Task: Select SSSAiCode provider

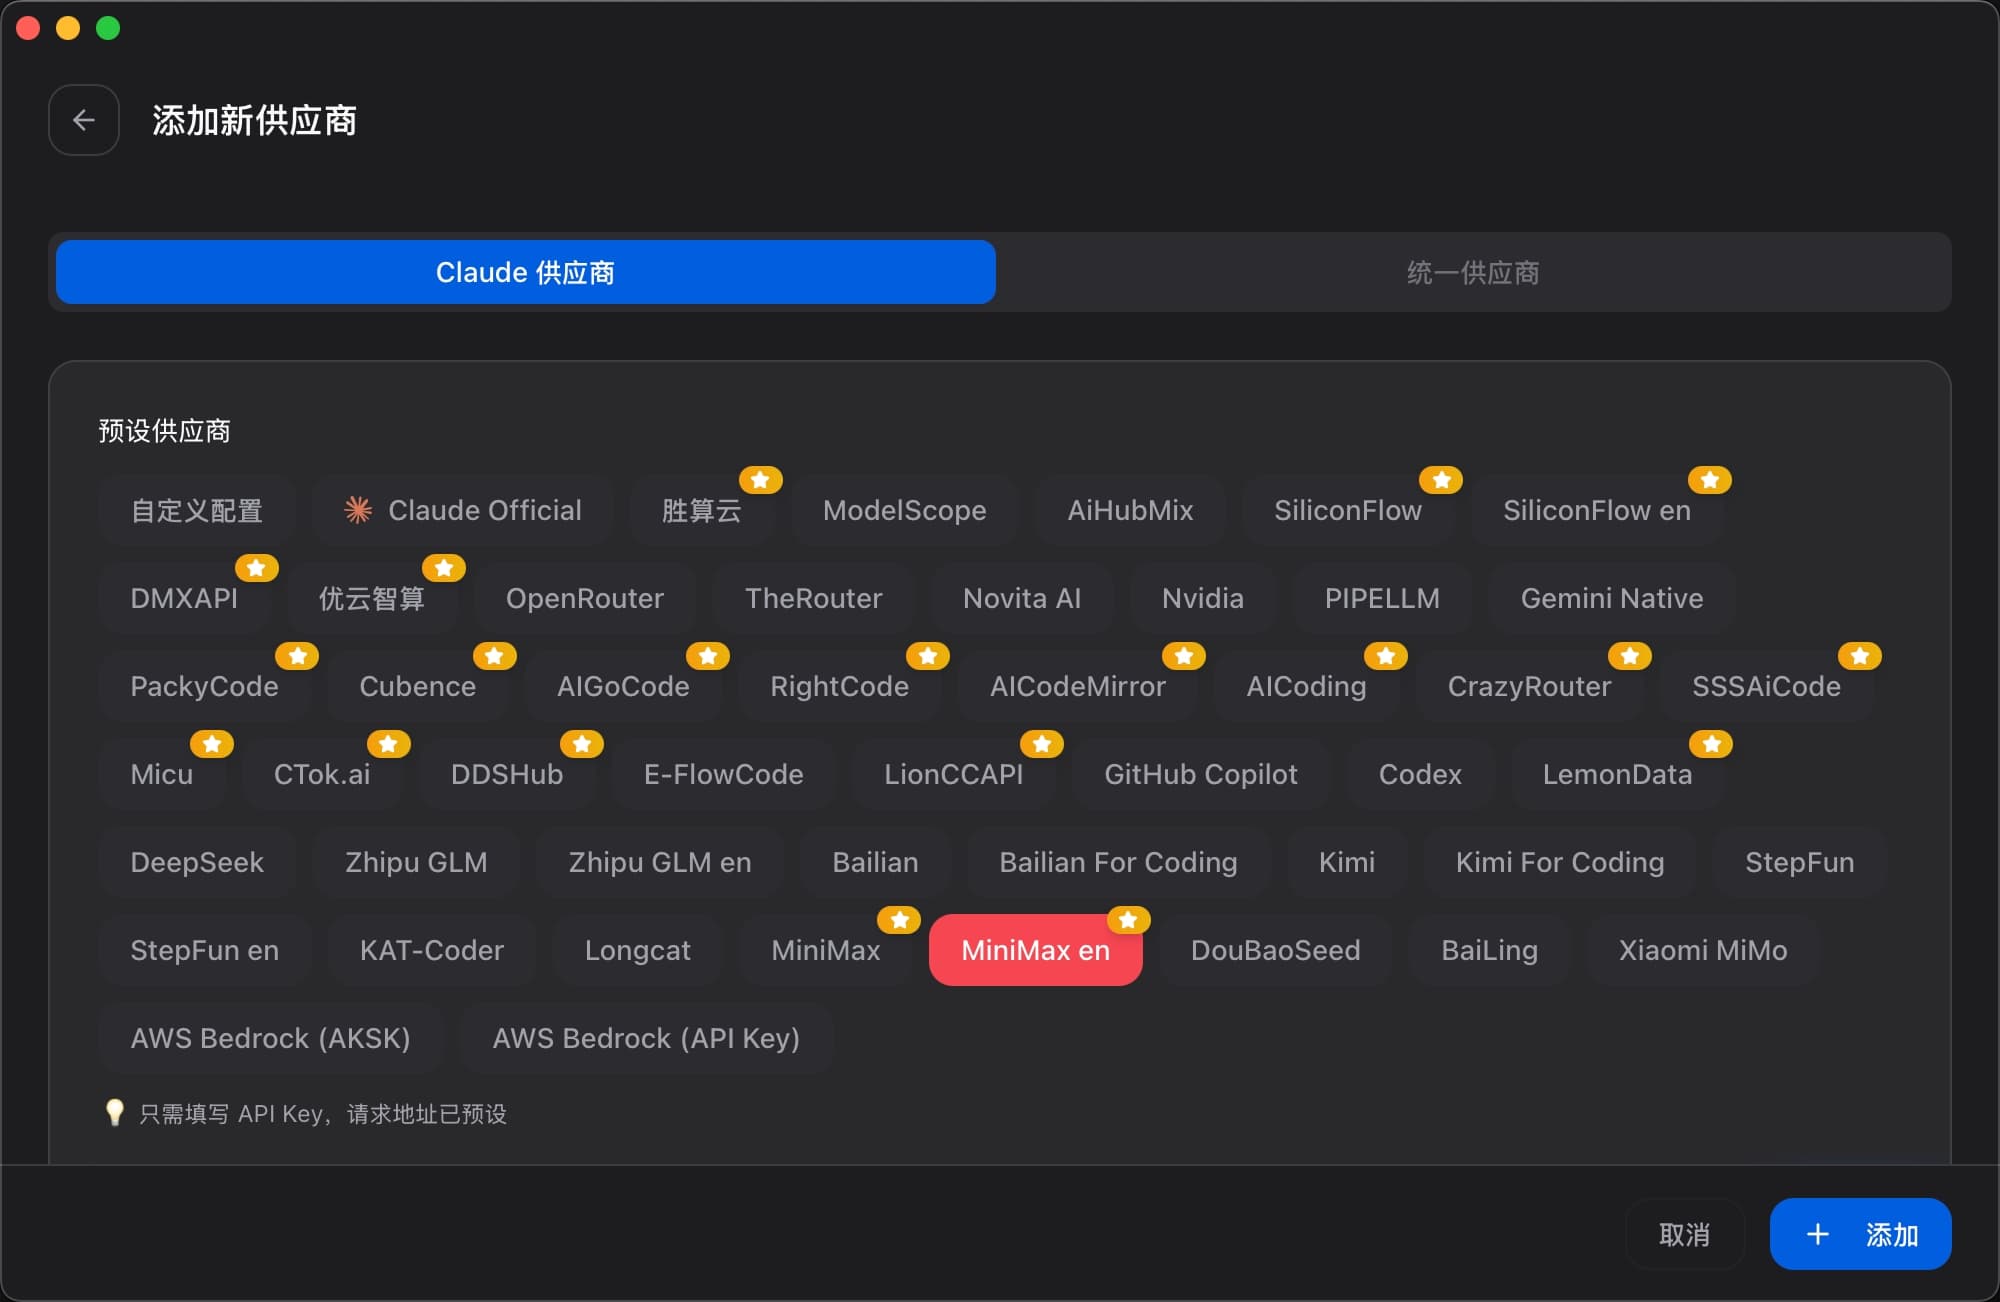Action: (x=1766, y=686)
